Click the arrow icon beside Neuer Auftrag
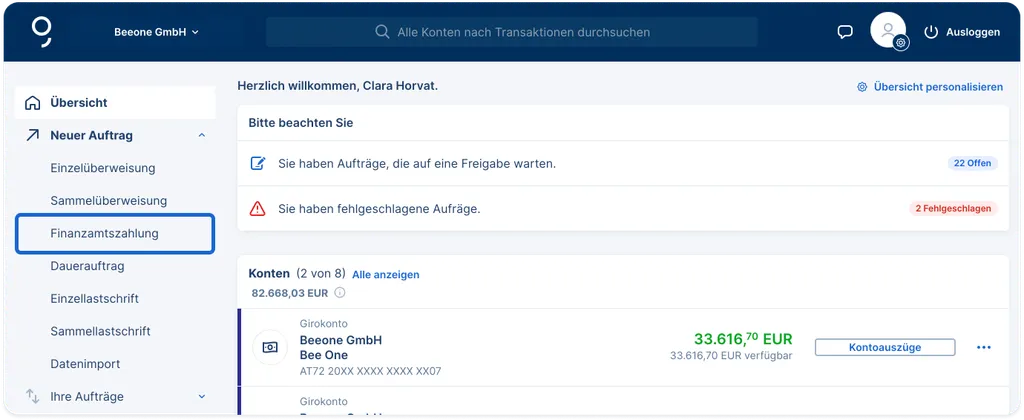Screen dimensions: 1024x420 [32, 135]
